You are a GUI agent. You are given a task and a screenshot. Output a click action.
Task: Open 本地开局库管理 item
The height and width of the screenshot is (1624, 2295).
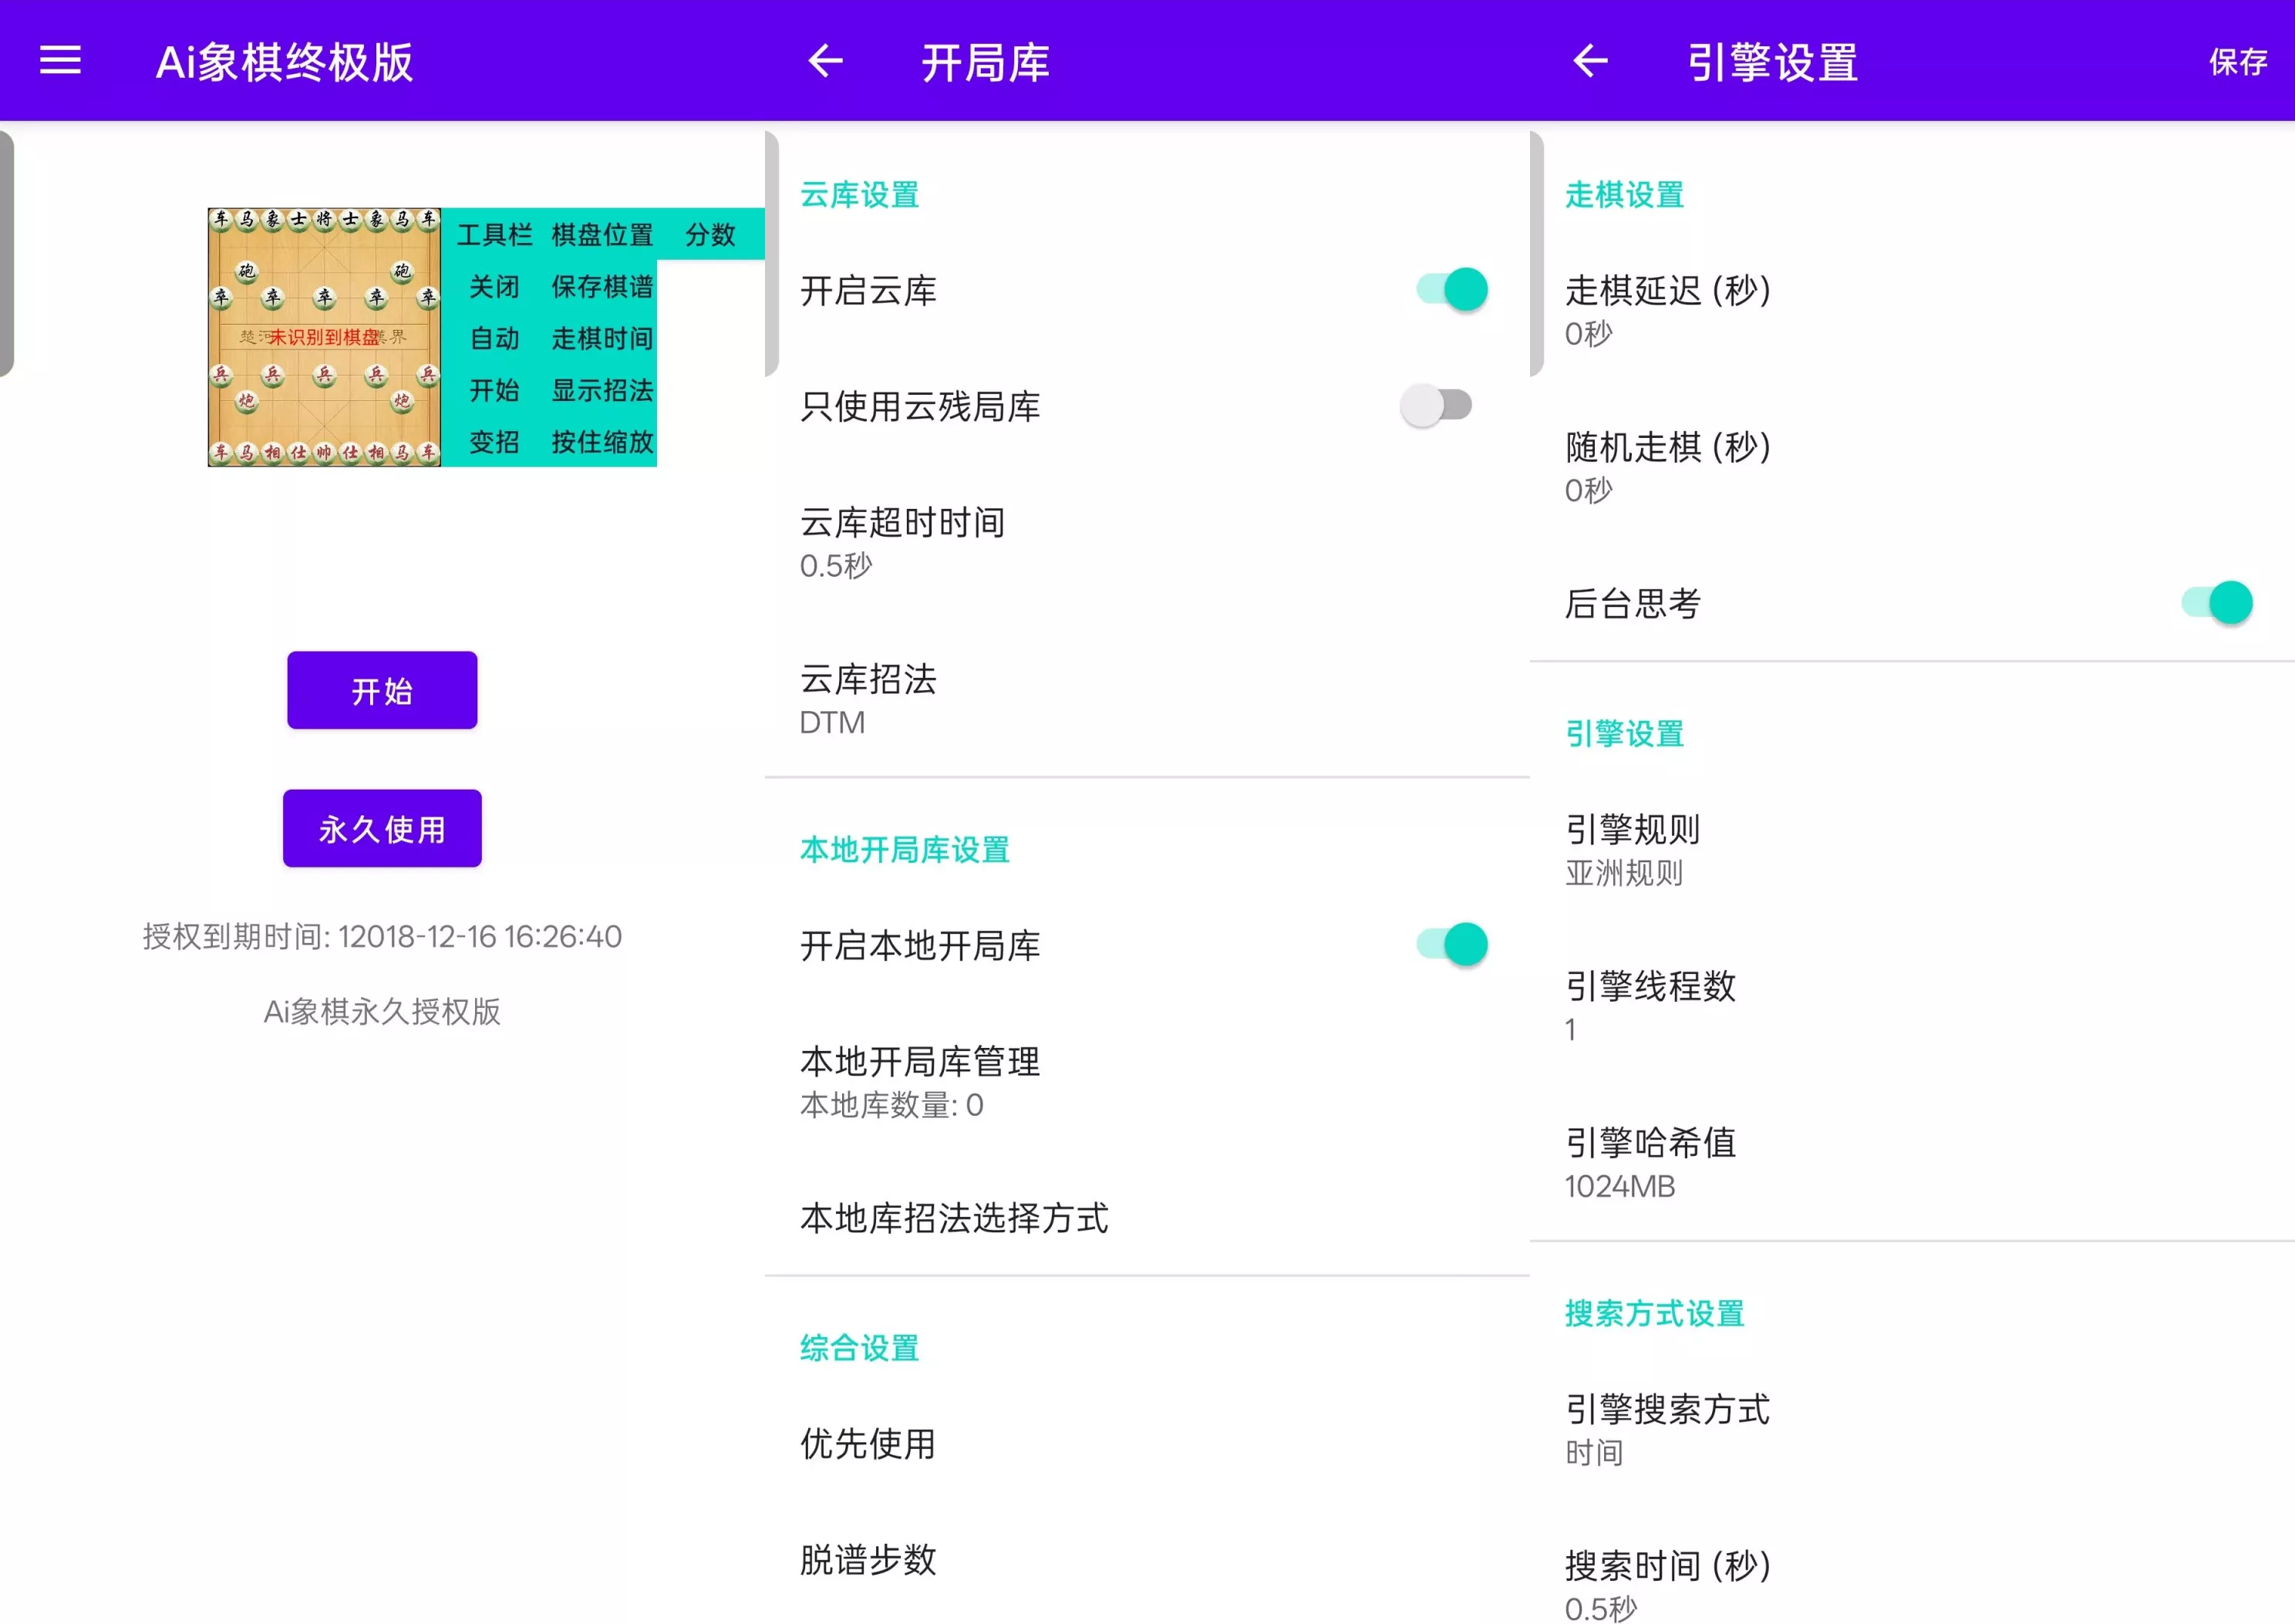point(920,1080)
